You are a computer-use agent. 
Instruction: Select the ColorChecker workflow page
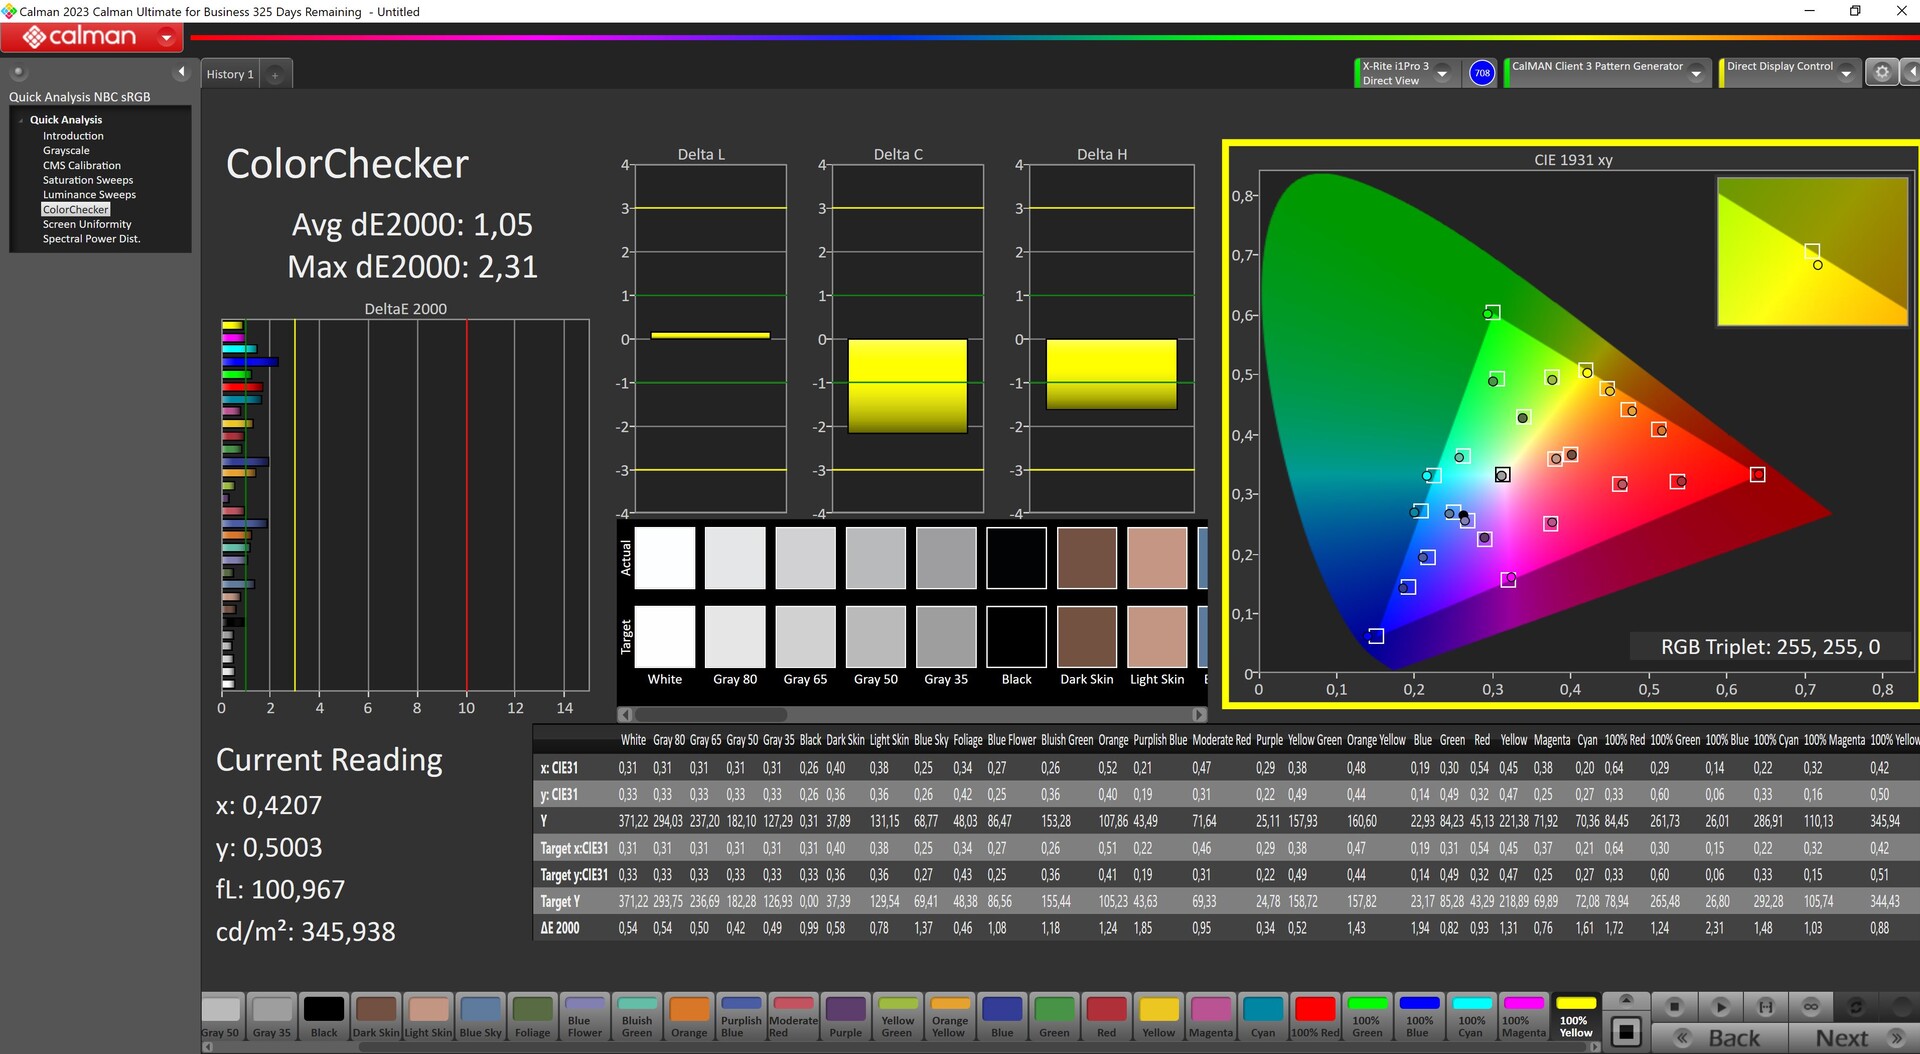[76, 210]
